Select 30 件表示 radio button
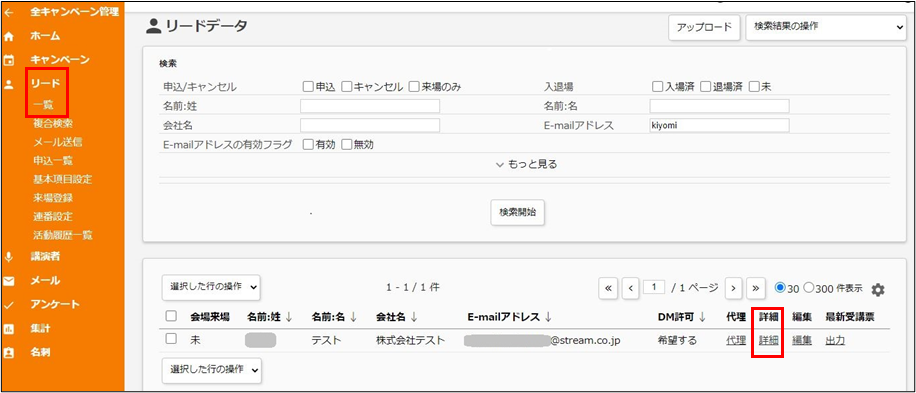Image resolution: width=916 pixels, height=393 pixels. pos(779,287)
